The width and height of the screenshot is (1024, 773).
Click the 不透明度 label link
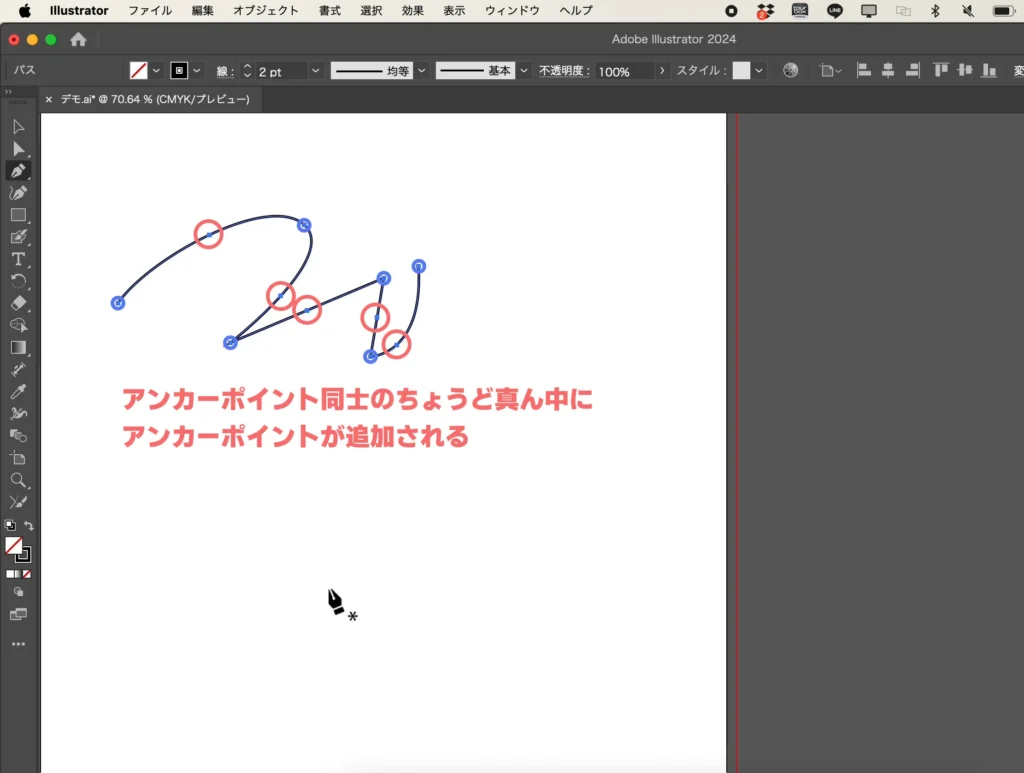point(562,71)
